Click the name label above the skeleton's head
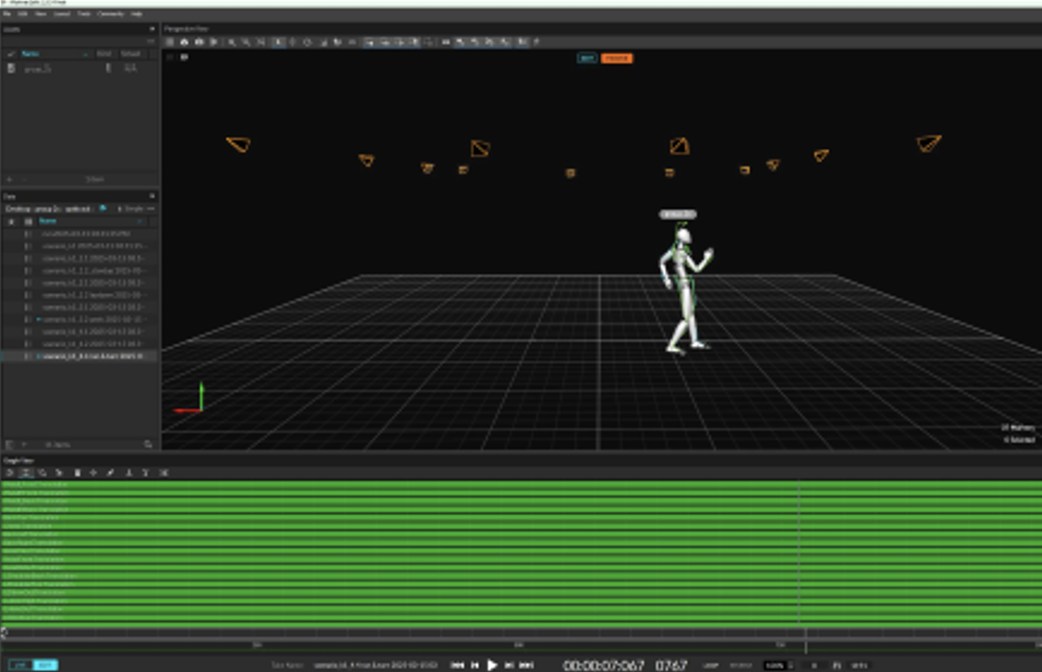 [677, 214]
